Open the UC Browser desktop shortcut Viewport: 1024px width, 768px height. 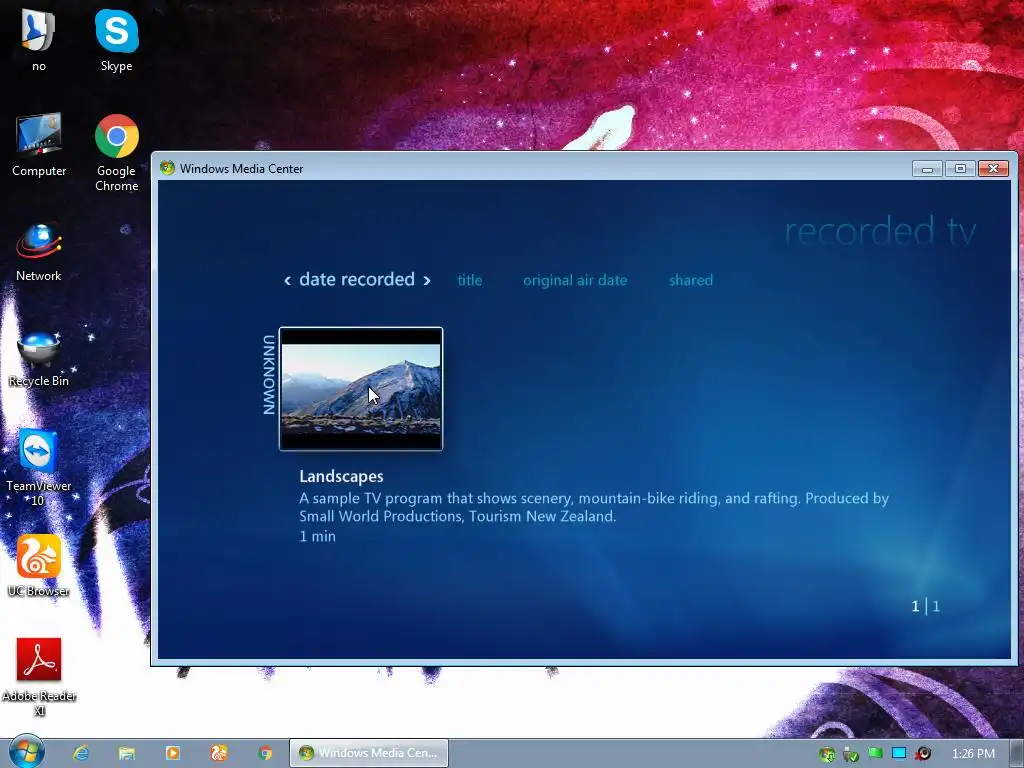point(39,566)
